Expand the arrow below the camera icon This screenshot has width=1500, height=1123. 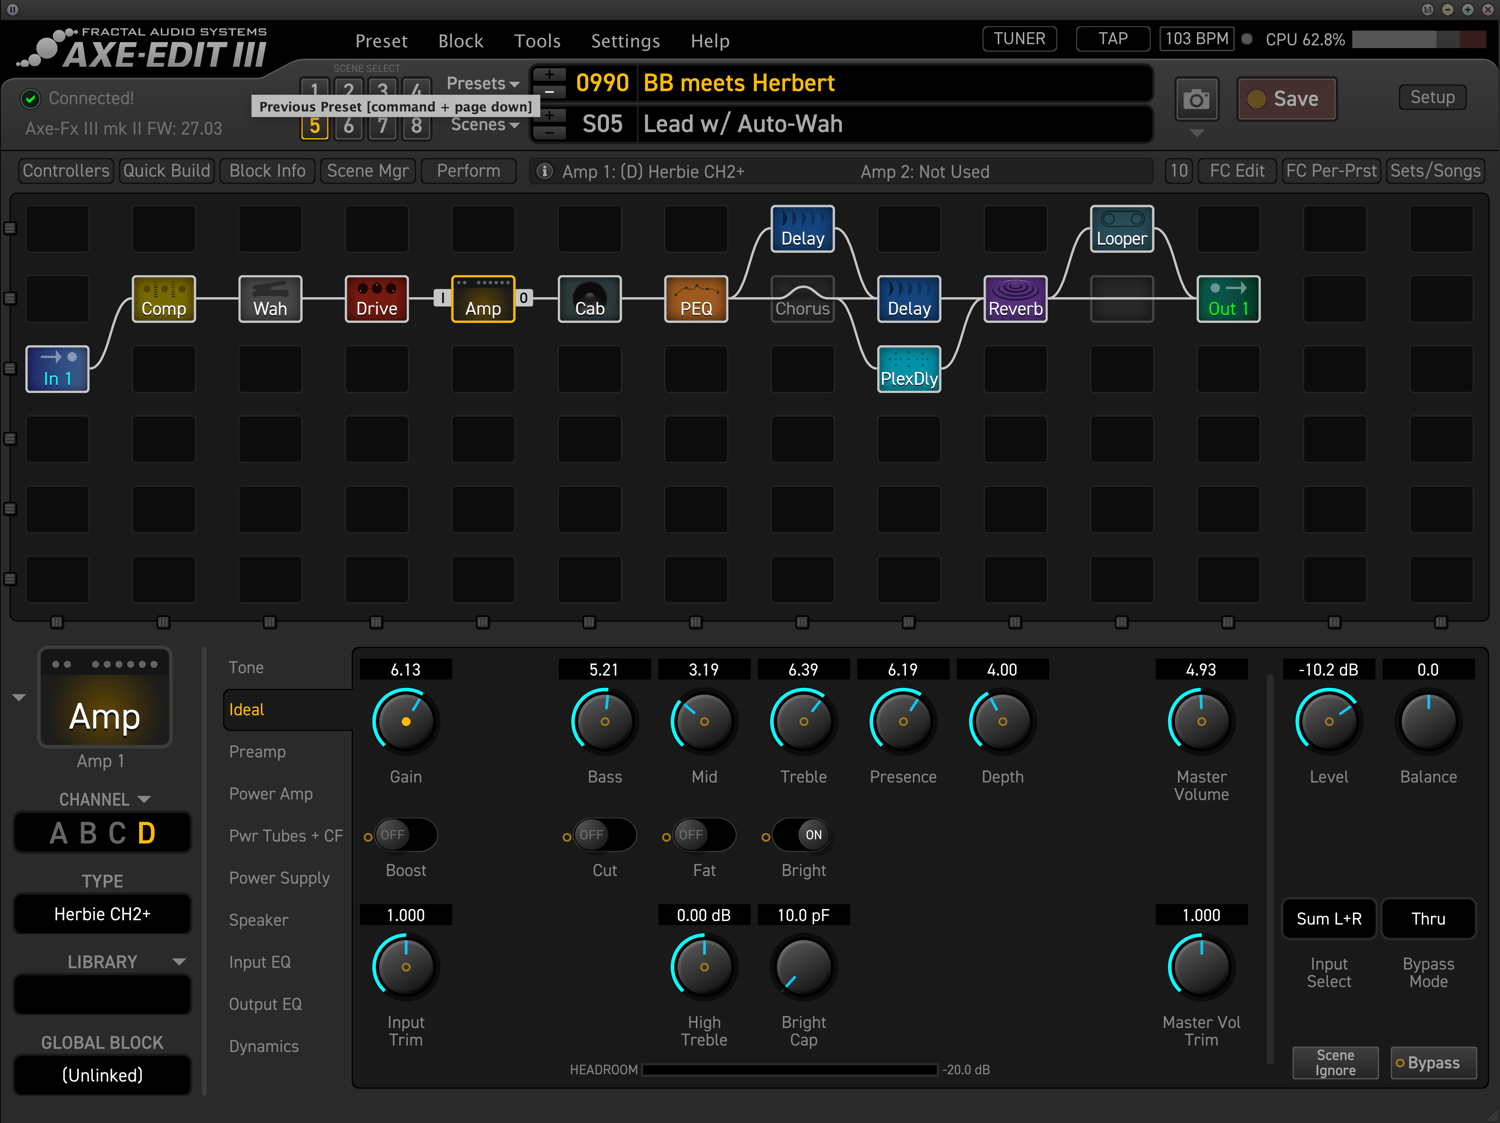point(1197,132)
